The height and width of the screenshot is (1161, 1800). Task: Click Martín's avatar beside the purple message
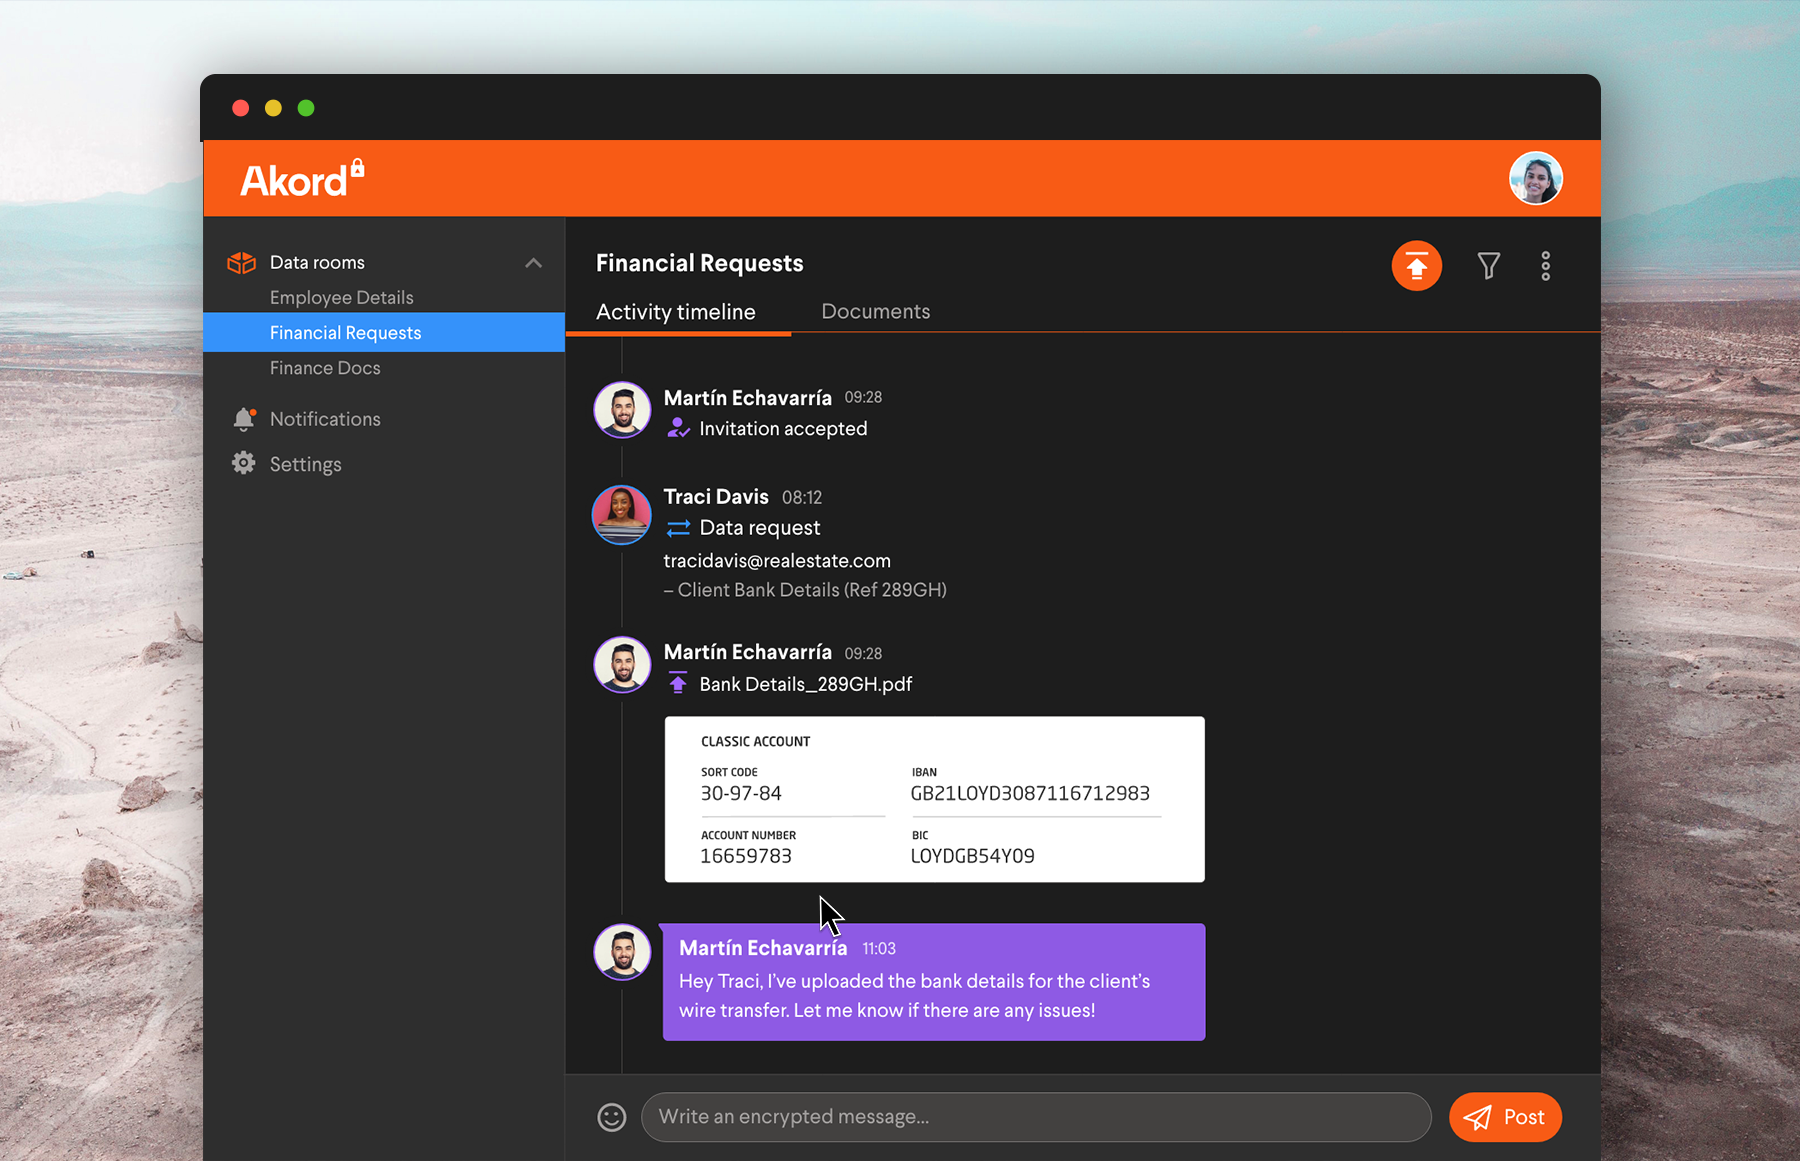coord(622,951)
